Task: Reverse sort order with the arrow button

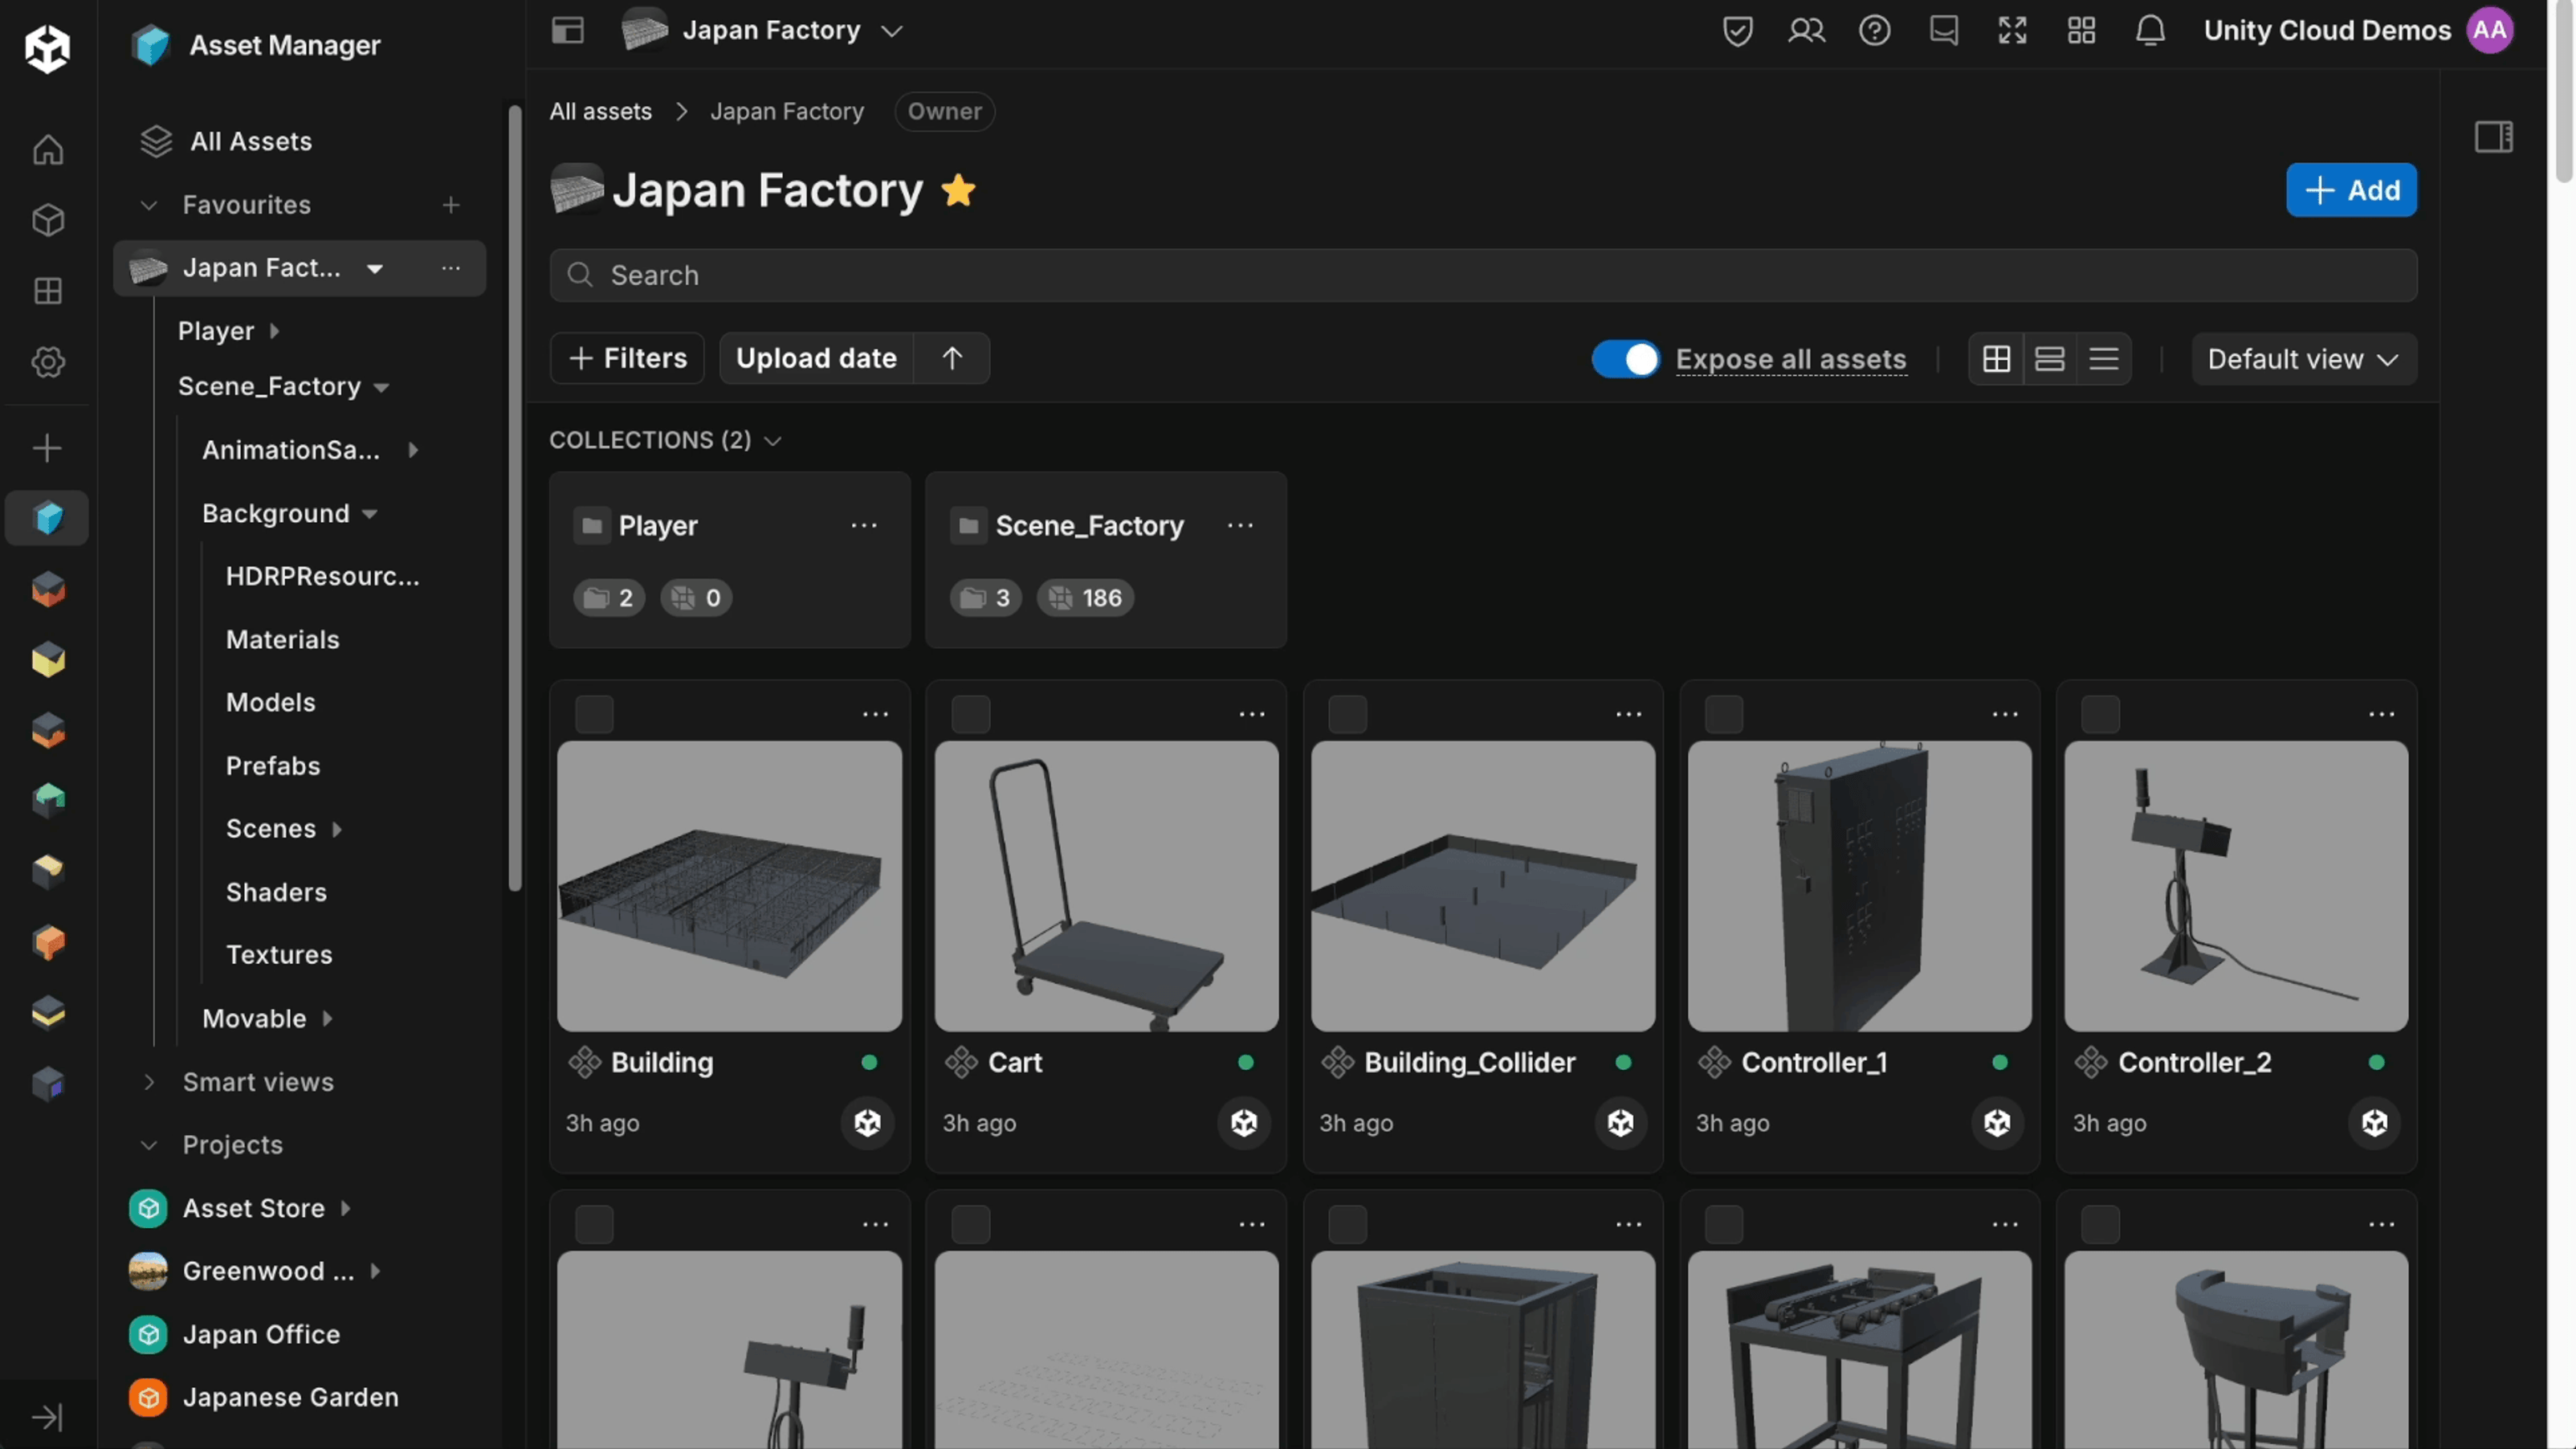Action: (952, 358)
